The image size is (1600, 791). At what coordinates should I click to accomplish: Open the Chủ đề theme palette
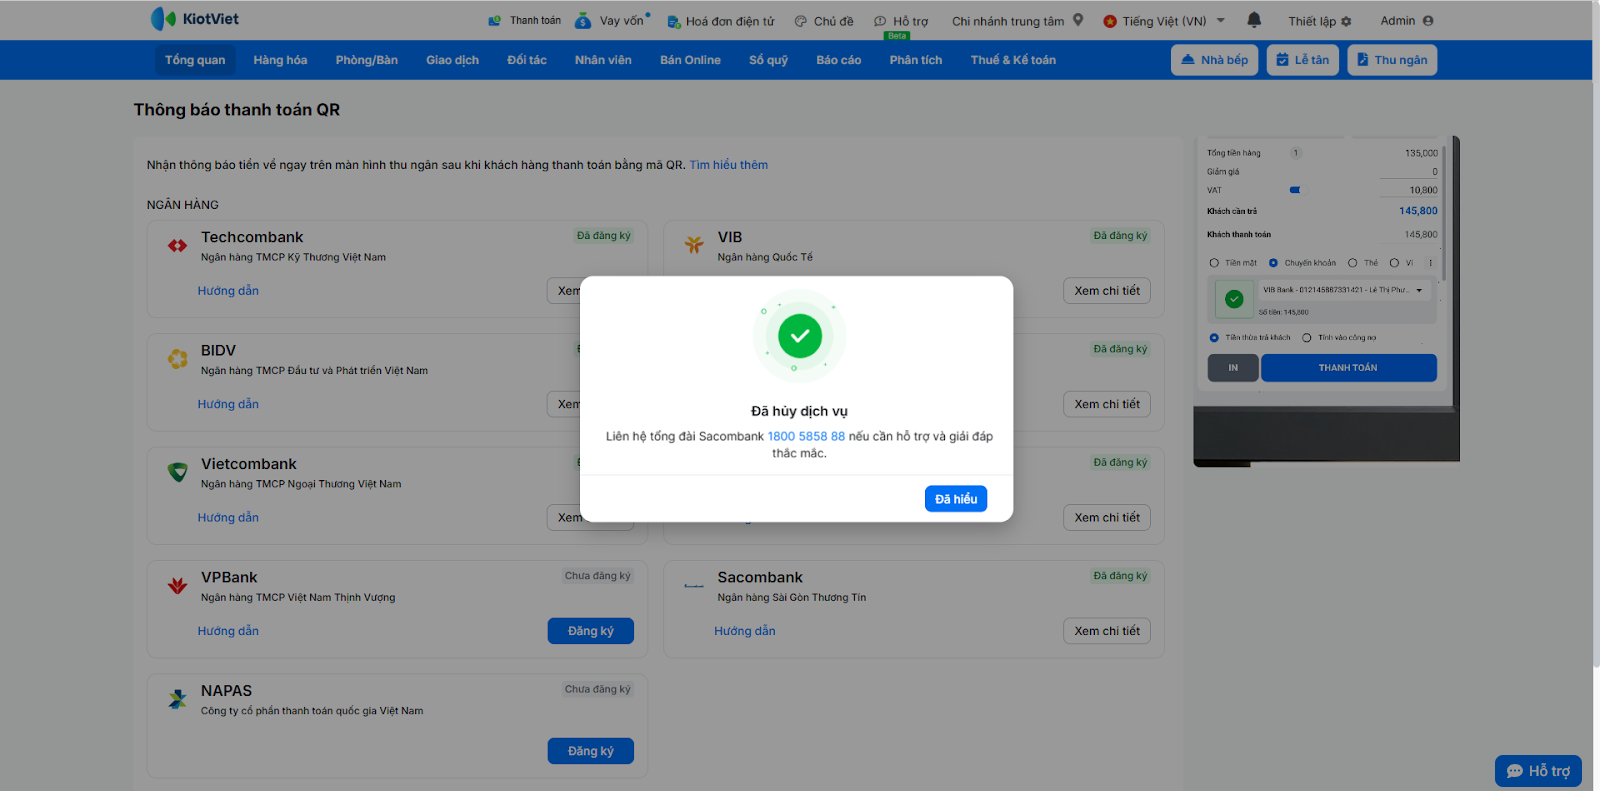(824, 21)
